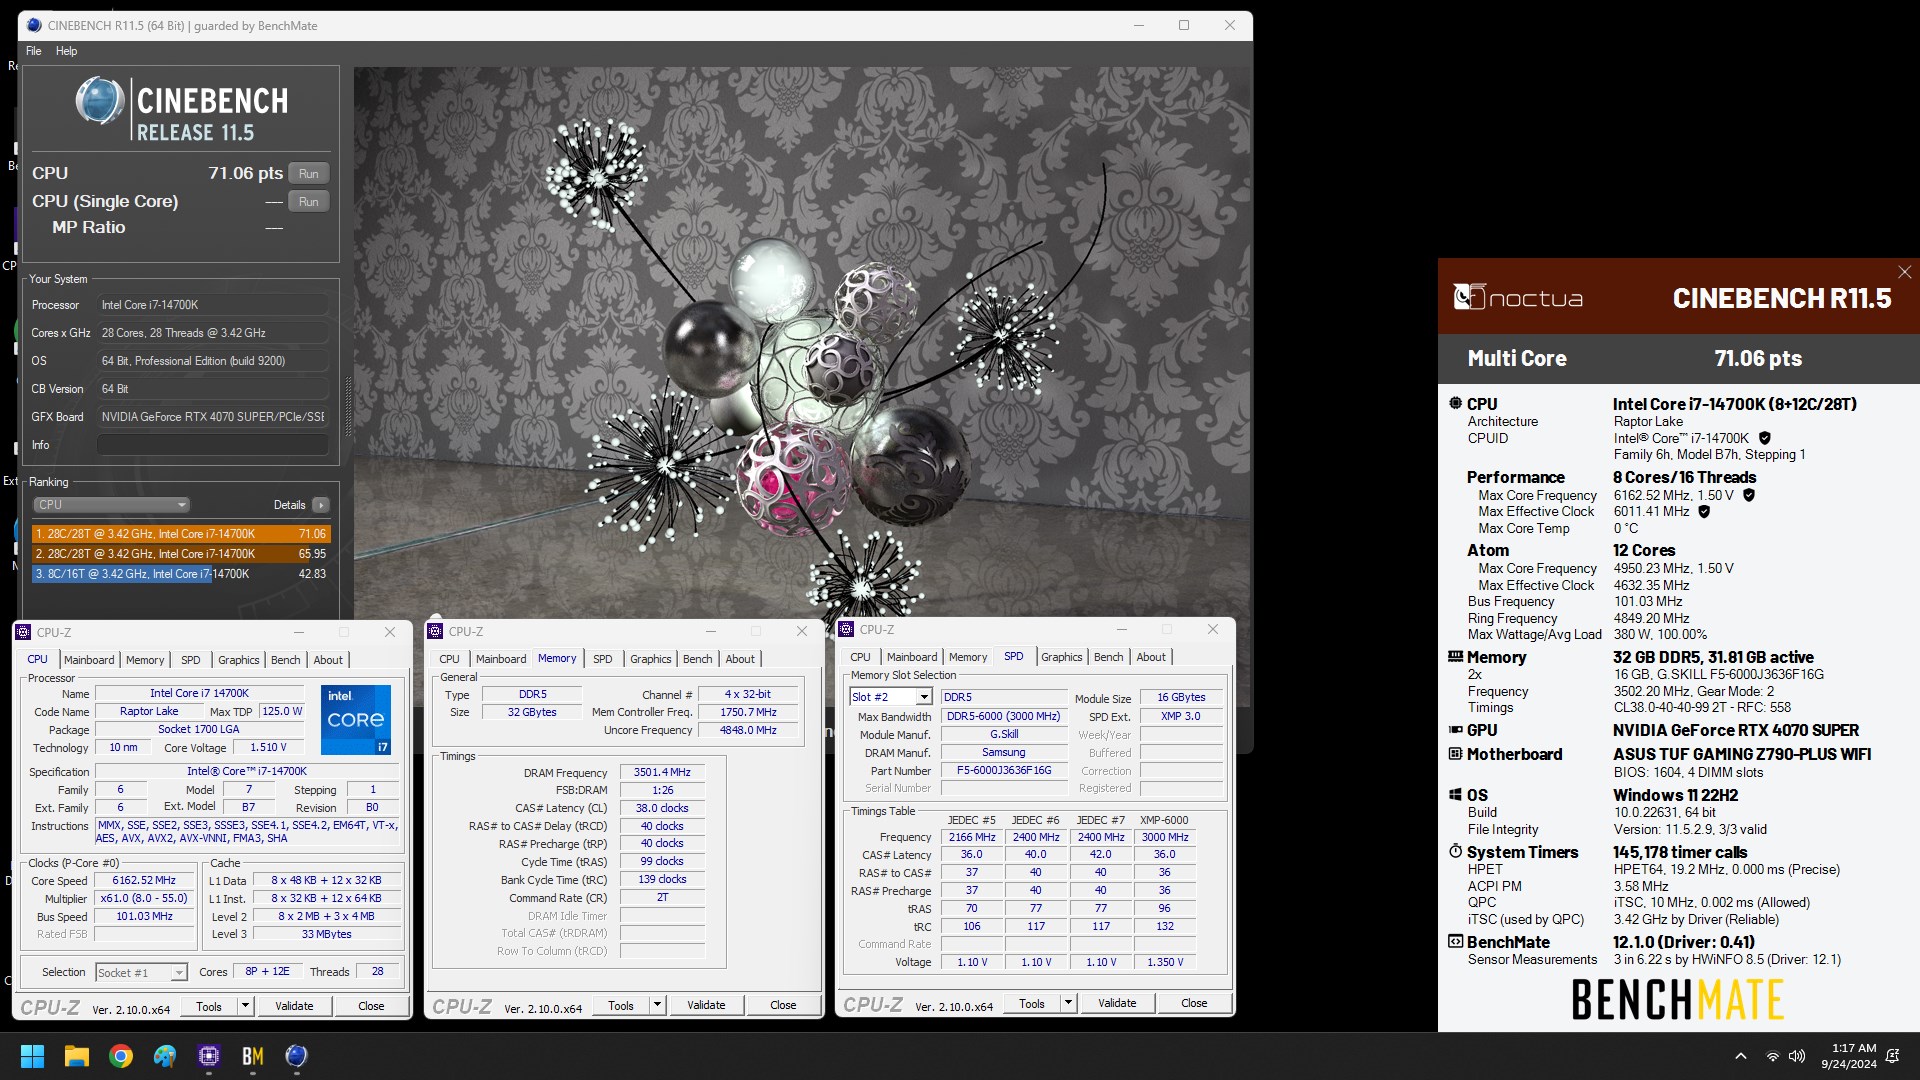Click Uncore Frequency 4848.0 MHz value
Image resolution: width=1920 pixels, height=1080 pixels.
click(x=748, y=730)
